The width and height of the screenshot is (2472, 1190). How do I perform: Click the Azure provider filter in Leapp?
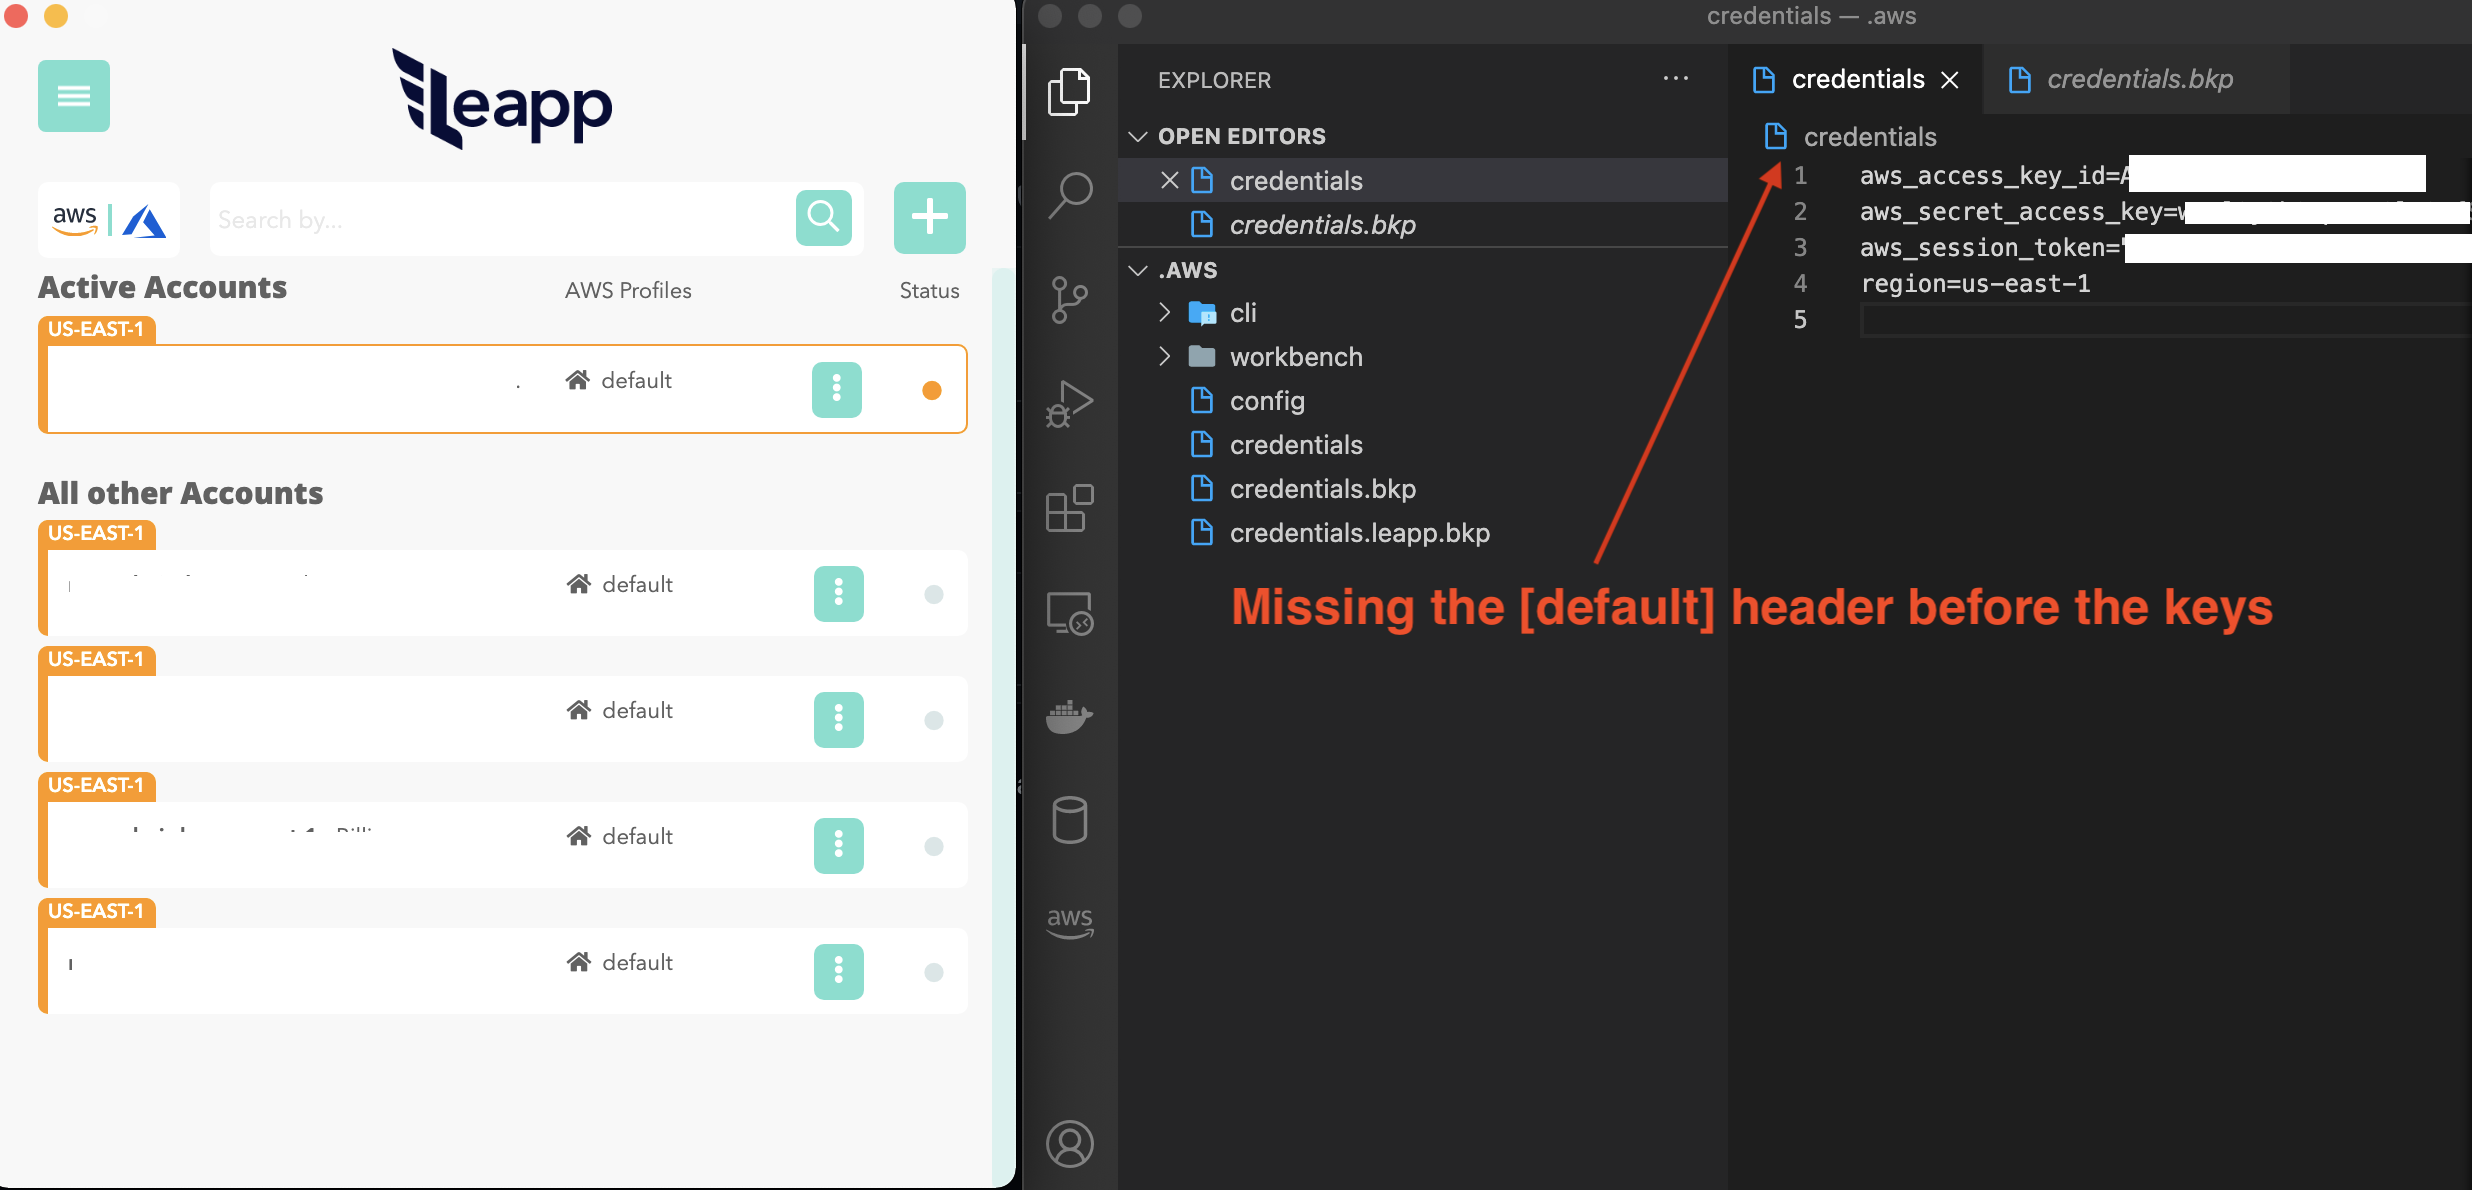(x=143, y=218)
